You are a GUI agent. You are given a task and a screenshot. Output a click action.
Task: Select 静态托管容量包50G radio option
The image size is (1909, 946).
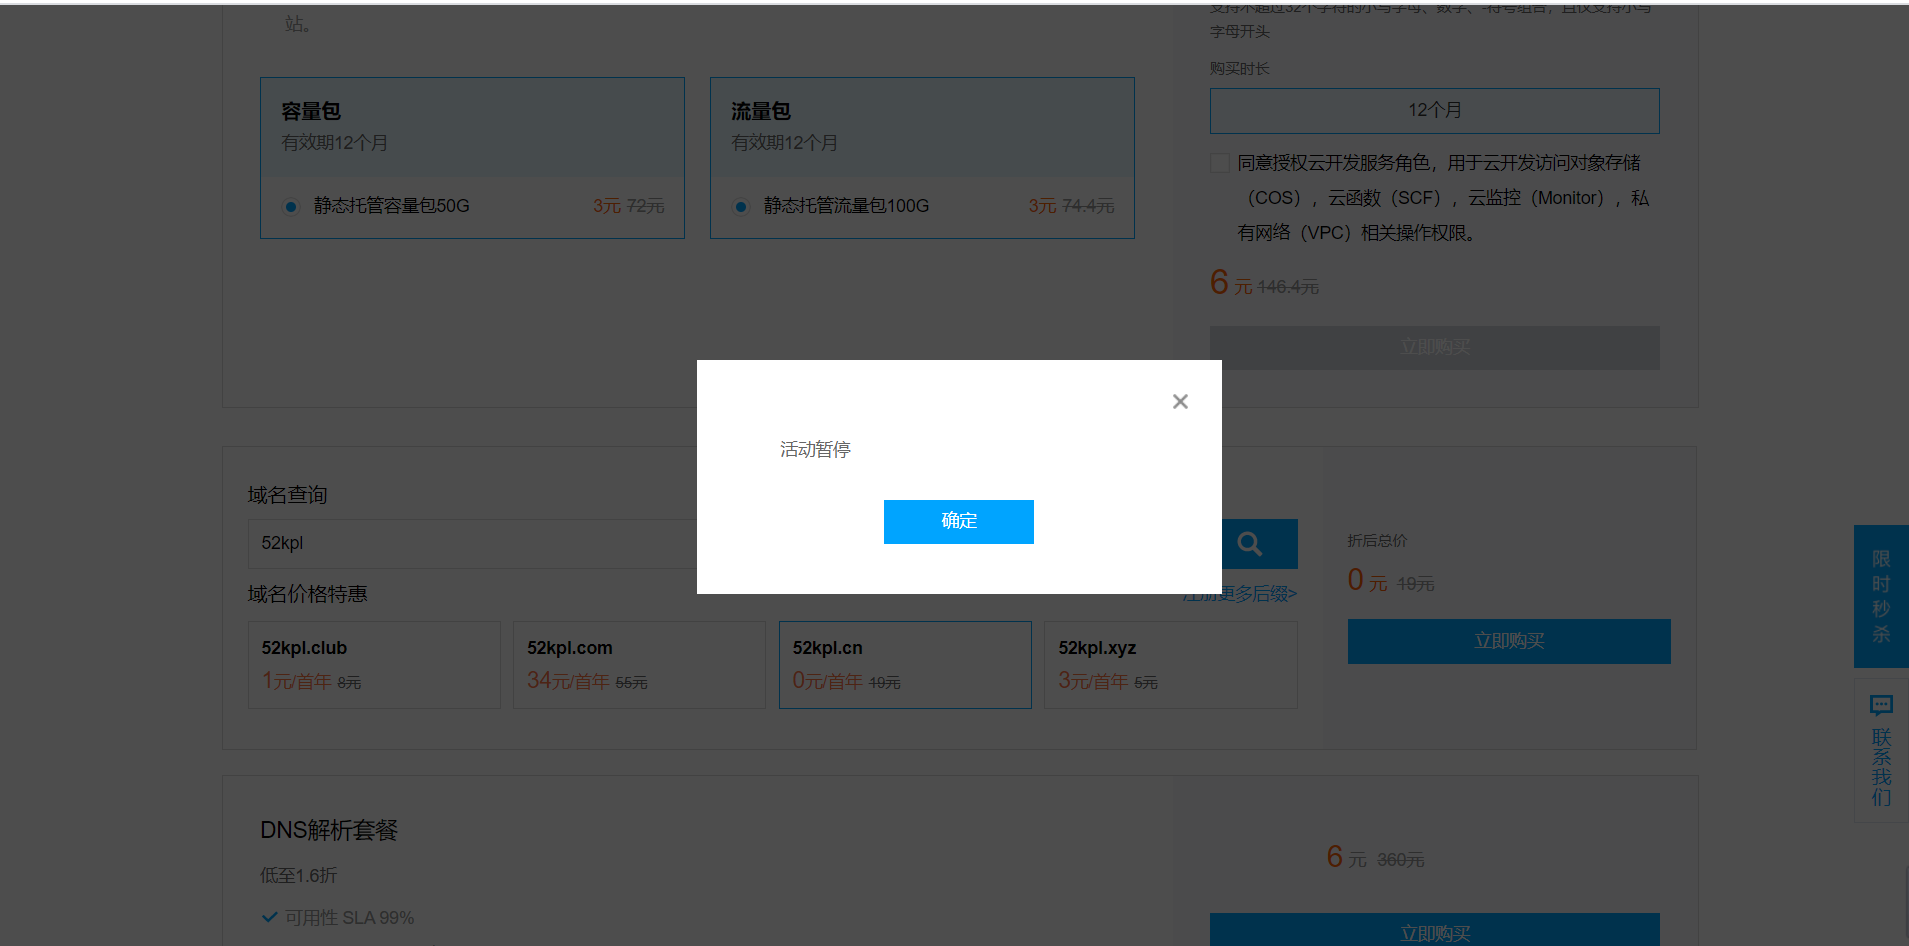click(x=291, y=207)
